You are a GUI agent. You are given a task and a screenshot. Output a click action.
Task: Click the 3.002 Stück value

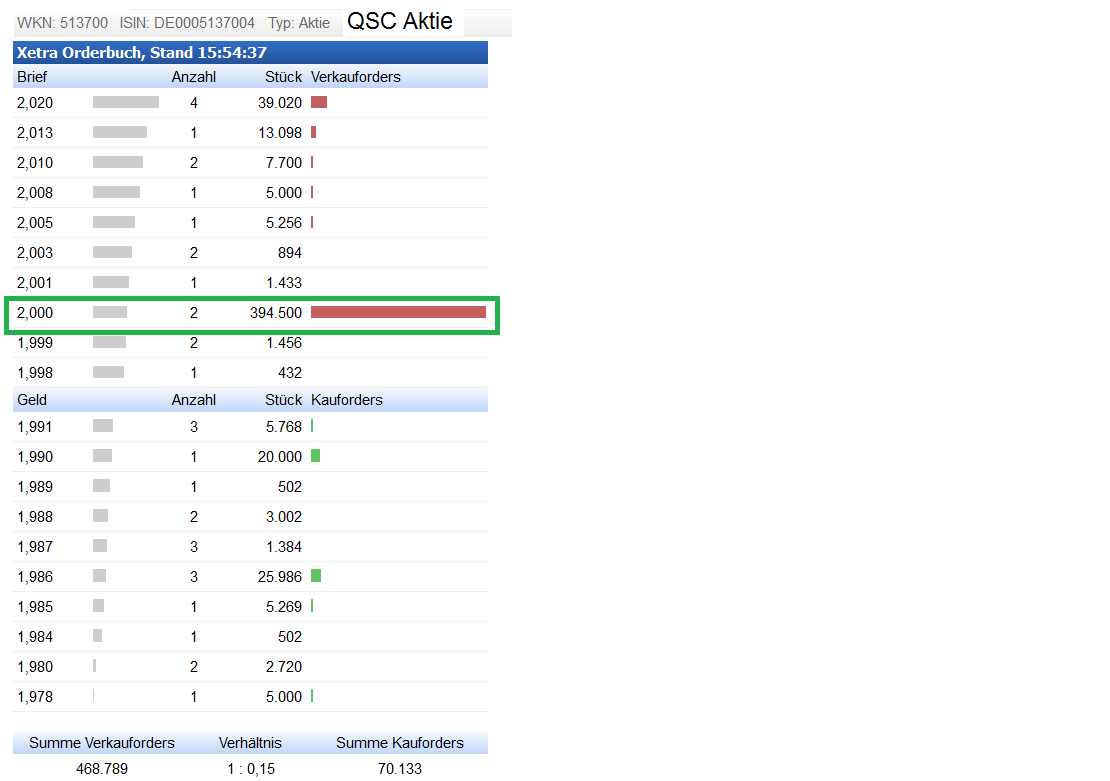pos(284,517)
